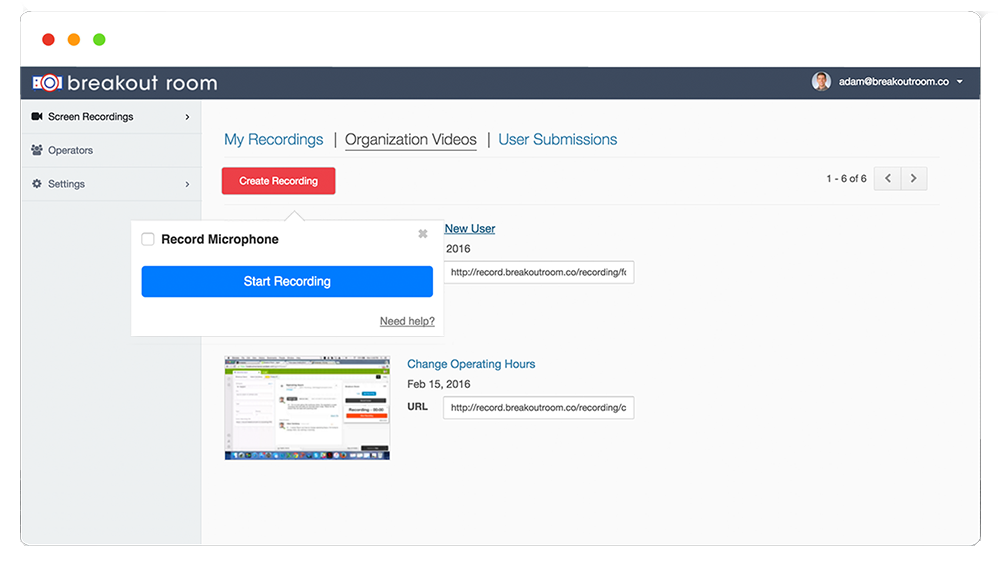Open the Change Operating Hours video thumbnail
The height and width of the screenshot is (564, 1000).
[x=307, y=408]
